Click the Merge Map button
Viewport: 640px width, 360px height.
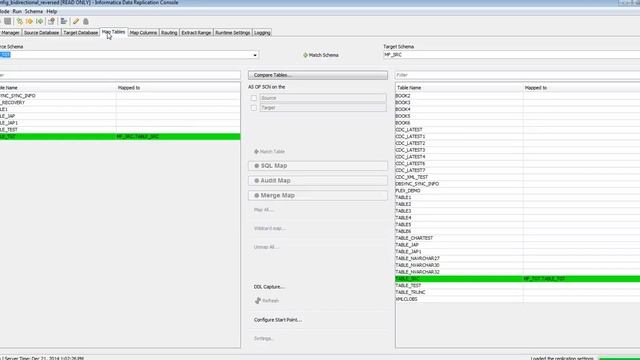[x=318, y=196]
